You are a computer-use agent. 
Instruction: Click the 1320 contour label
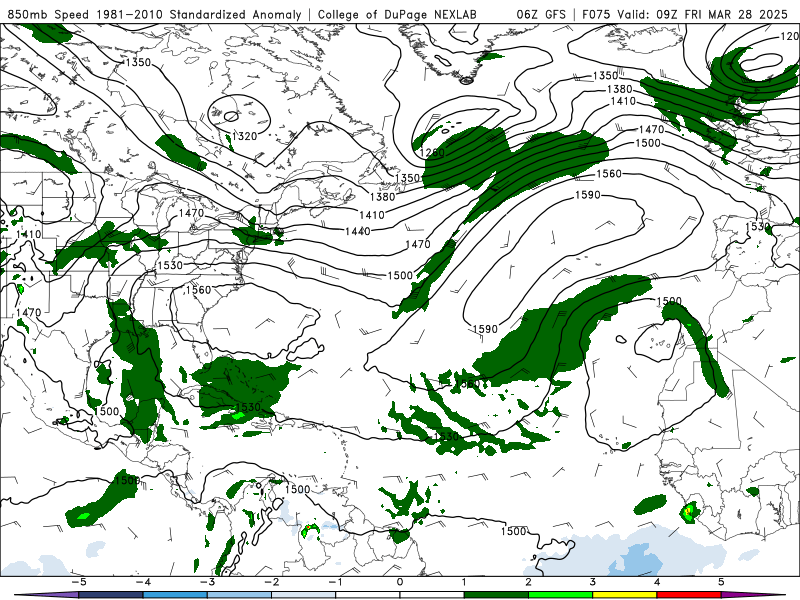click(x=244, y=136)
